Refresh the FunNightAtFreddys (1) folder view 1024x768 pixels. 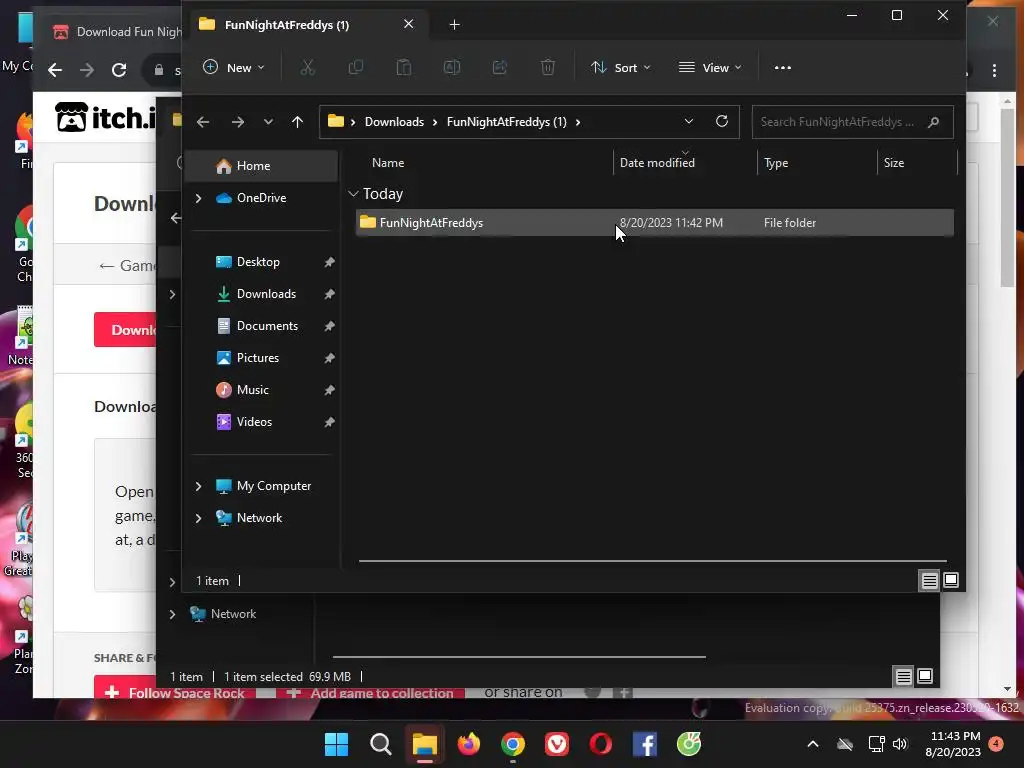click(x=722, y=121)
